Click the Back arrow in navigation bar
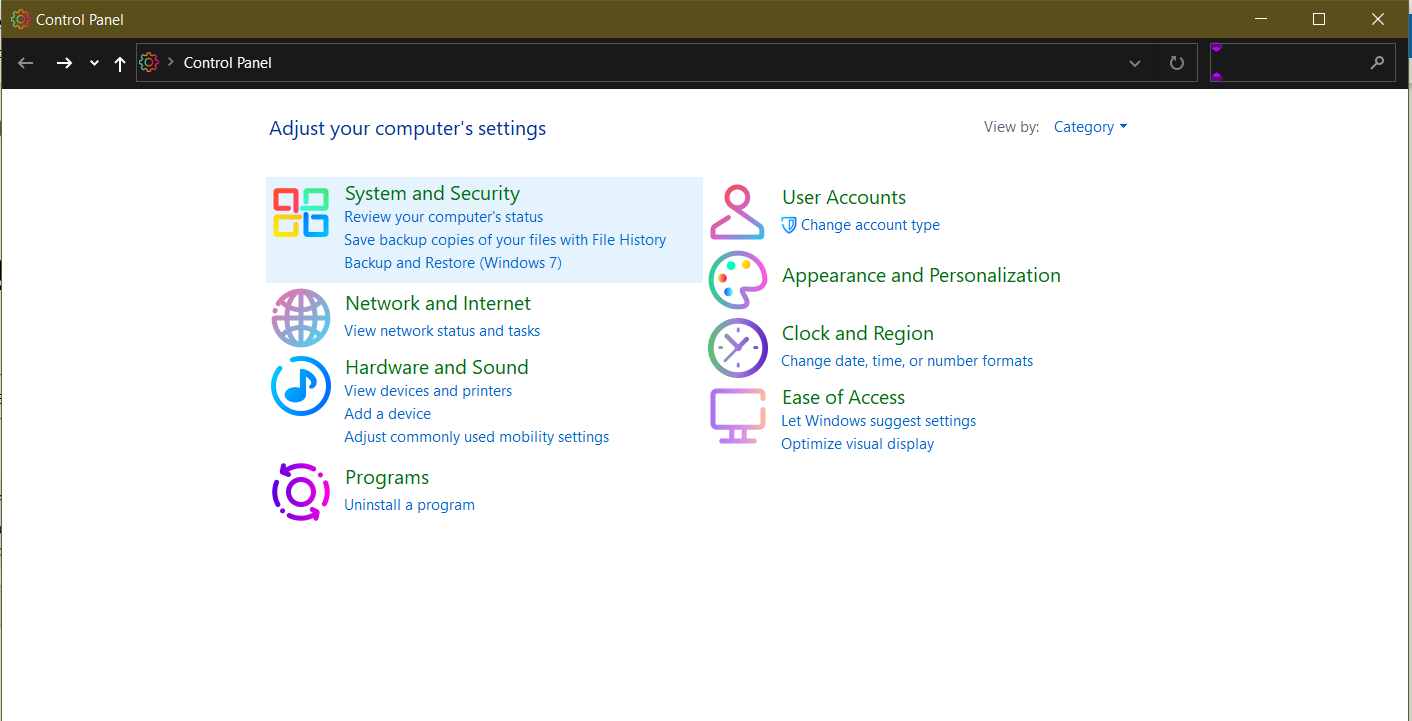1412x721 pixels. click(x=26, y=63)
